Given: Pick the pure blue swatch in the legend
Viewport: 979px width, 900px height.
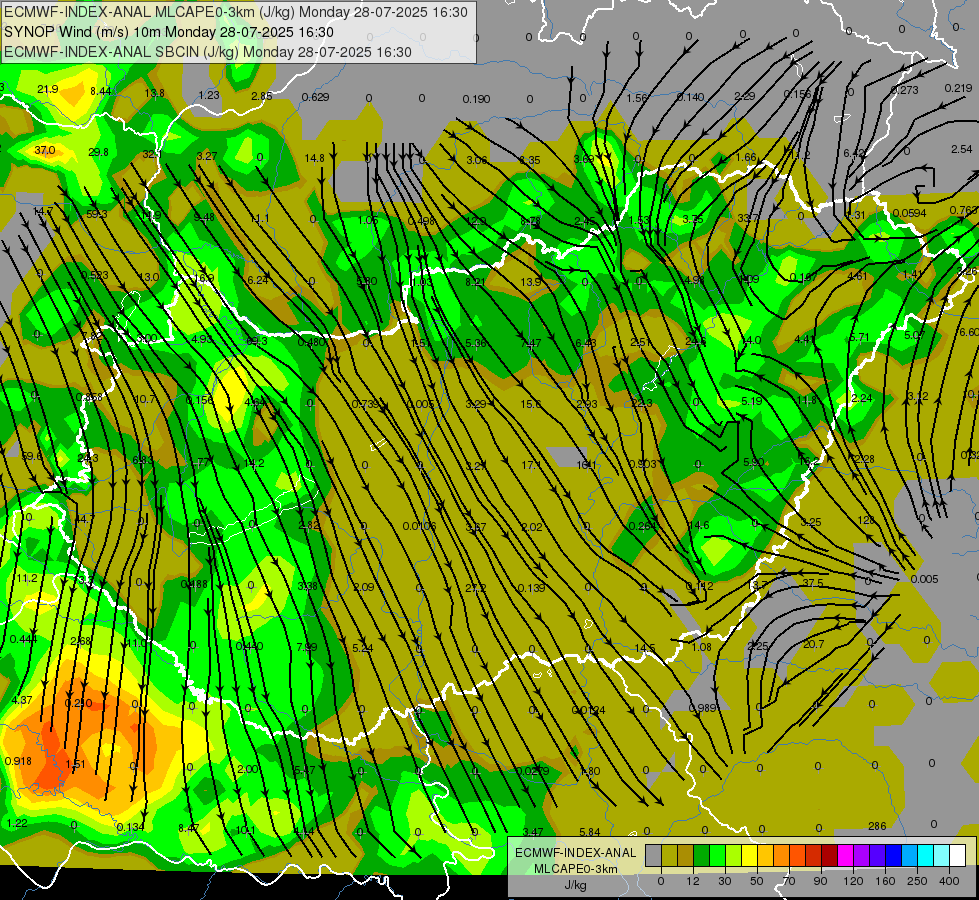Looking at the screenshot, I should [893, 855].
